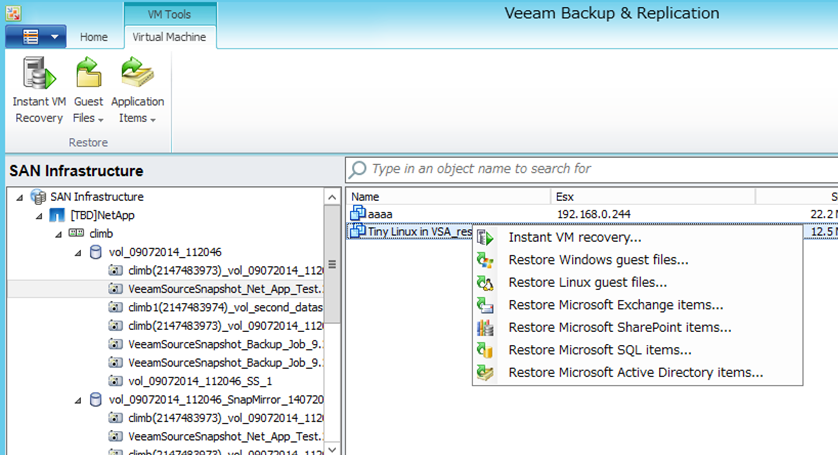Click the Active Directory items menu icon
The height and width of the screenshot is (455, 838).
(x=485, y=372)
